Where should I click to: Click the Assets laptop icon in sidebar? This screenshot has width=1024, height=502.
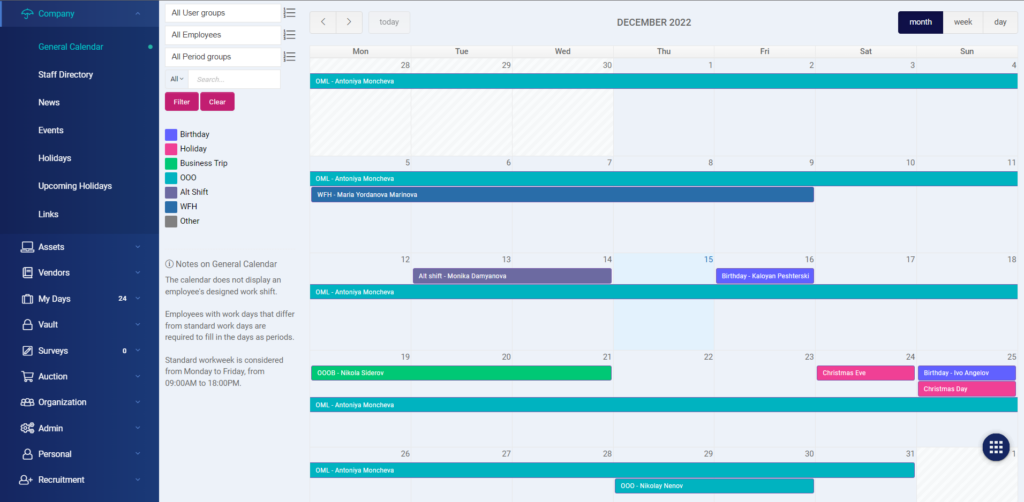coord(29,247)
